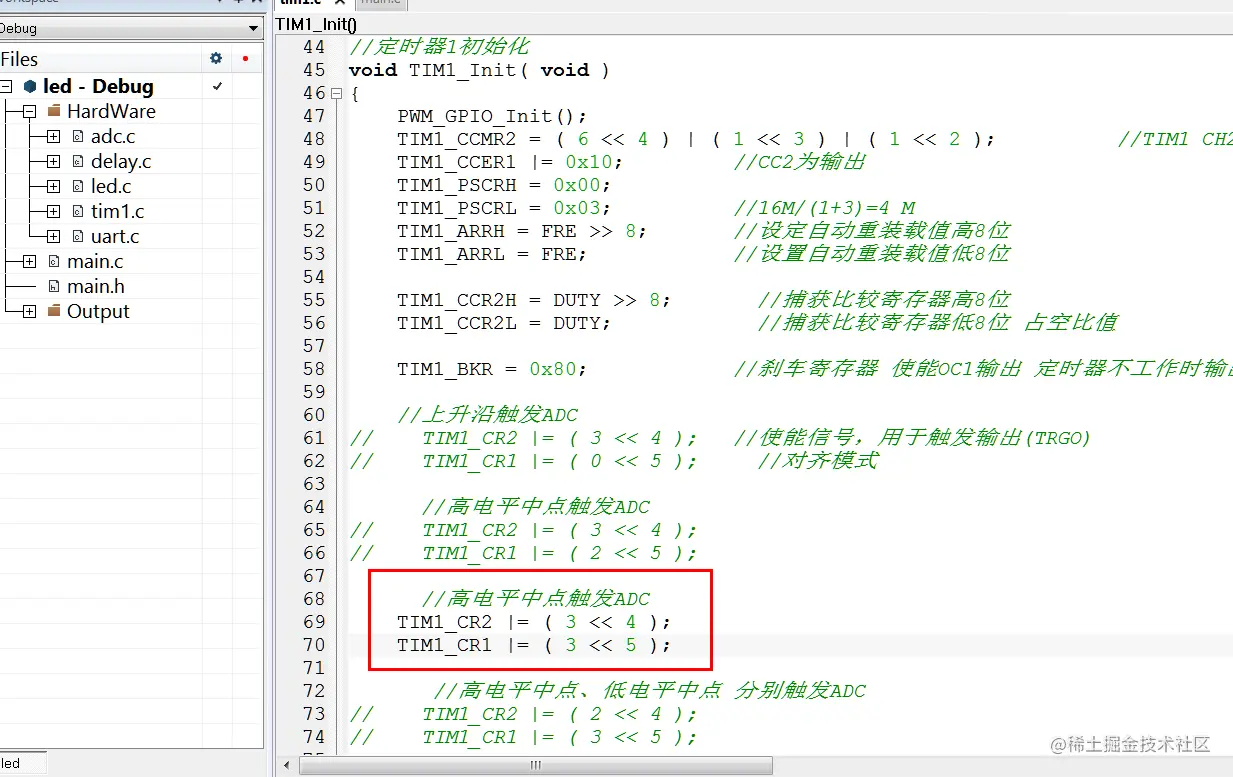Click commented 'TIM1_CR1 |= ( 2 << 5 )' line
The width and height of the screenshot is (1233, 777).
pyautogui.click(x=560, y=553)
